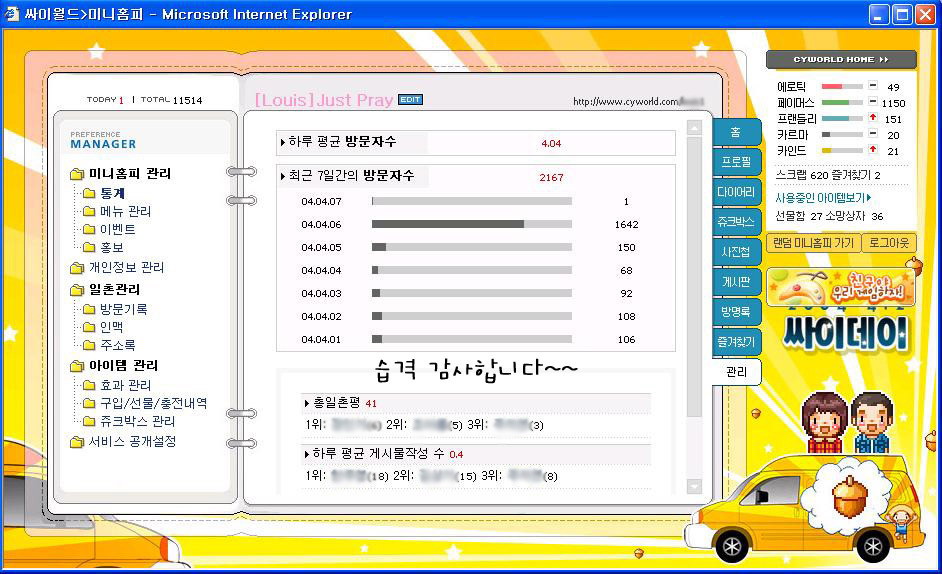This screenshot has width=942, height=574.
Task: Click 랜덤 미니홈피 가기 button
Action: [813, 243]
